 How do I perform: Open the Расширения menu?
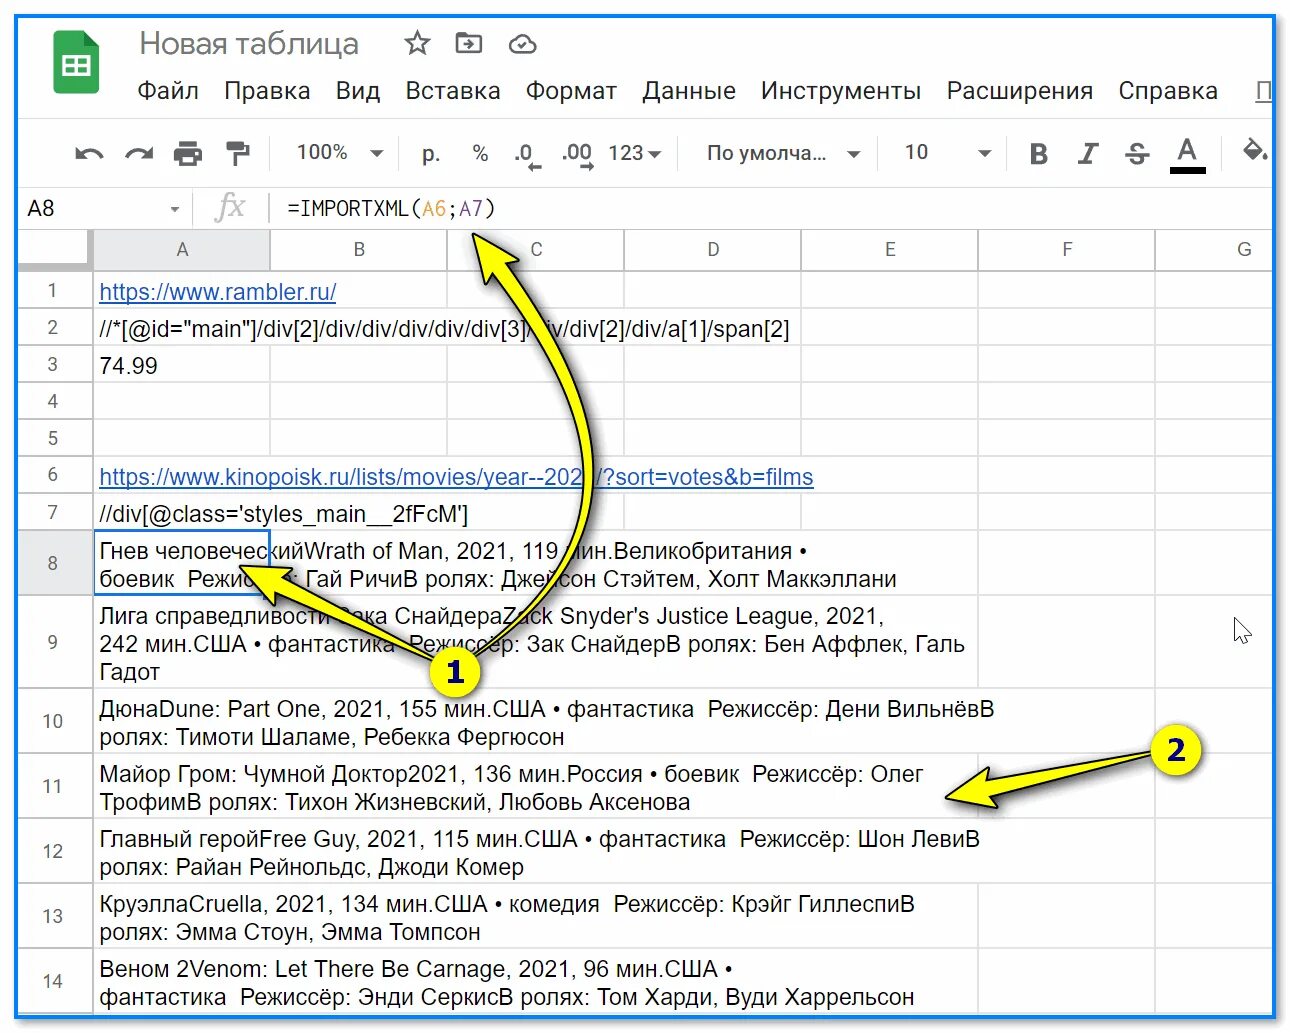(1020, 91)
